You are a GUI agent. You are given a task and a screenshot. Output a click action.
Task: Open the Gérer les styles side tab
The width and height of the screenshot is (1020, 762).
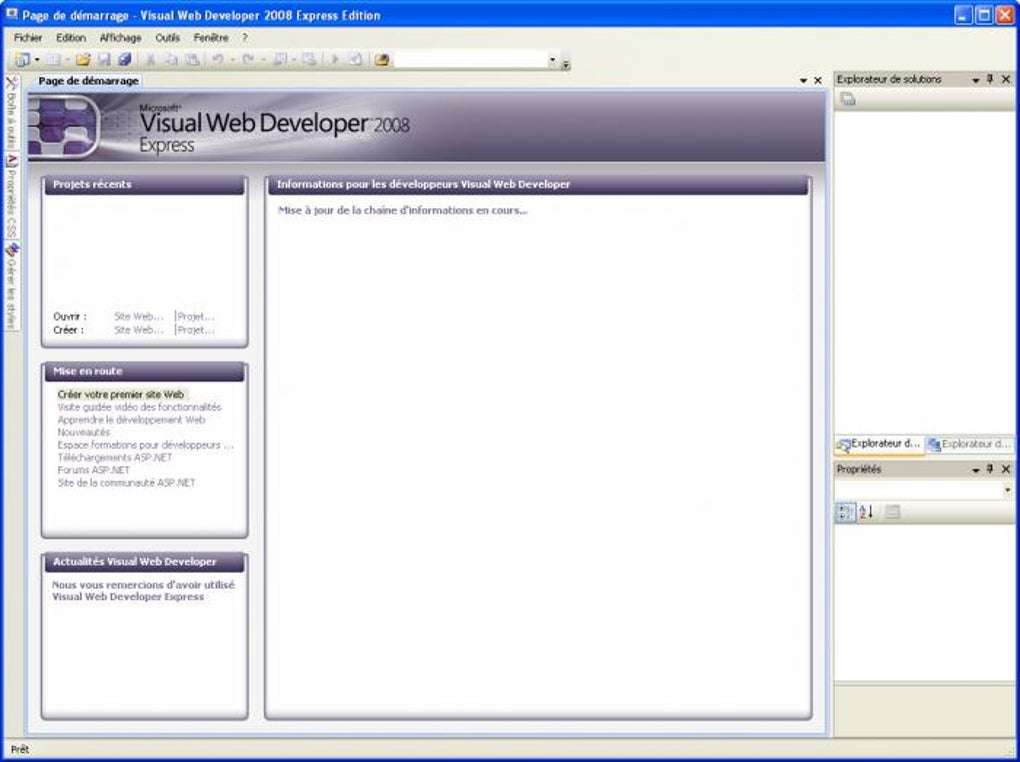[11, 286]
